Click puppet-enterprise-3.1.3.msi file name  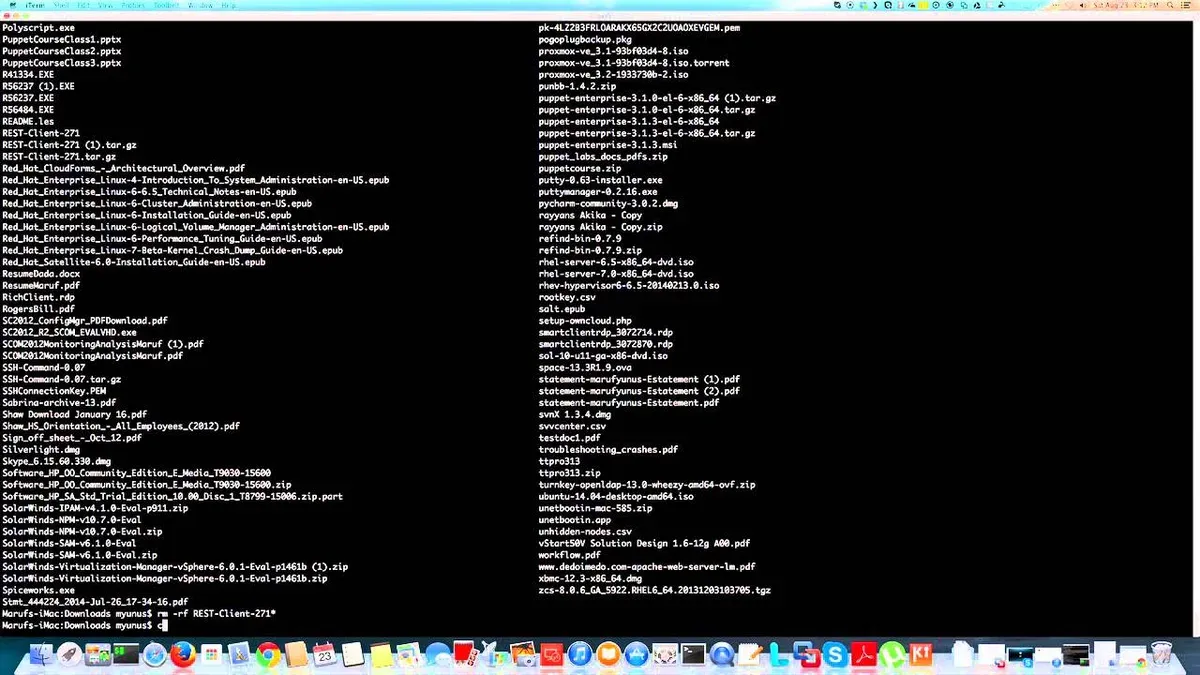pyautogui.click(x=608, y=145)
